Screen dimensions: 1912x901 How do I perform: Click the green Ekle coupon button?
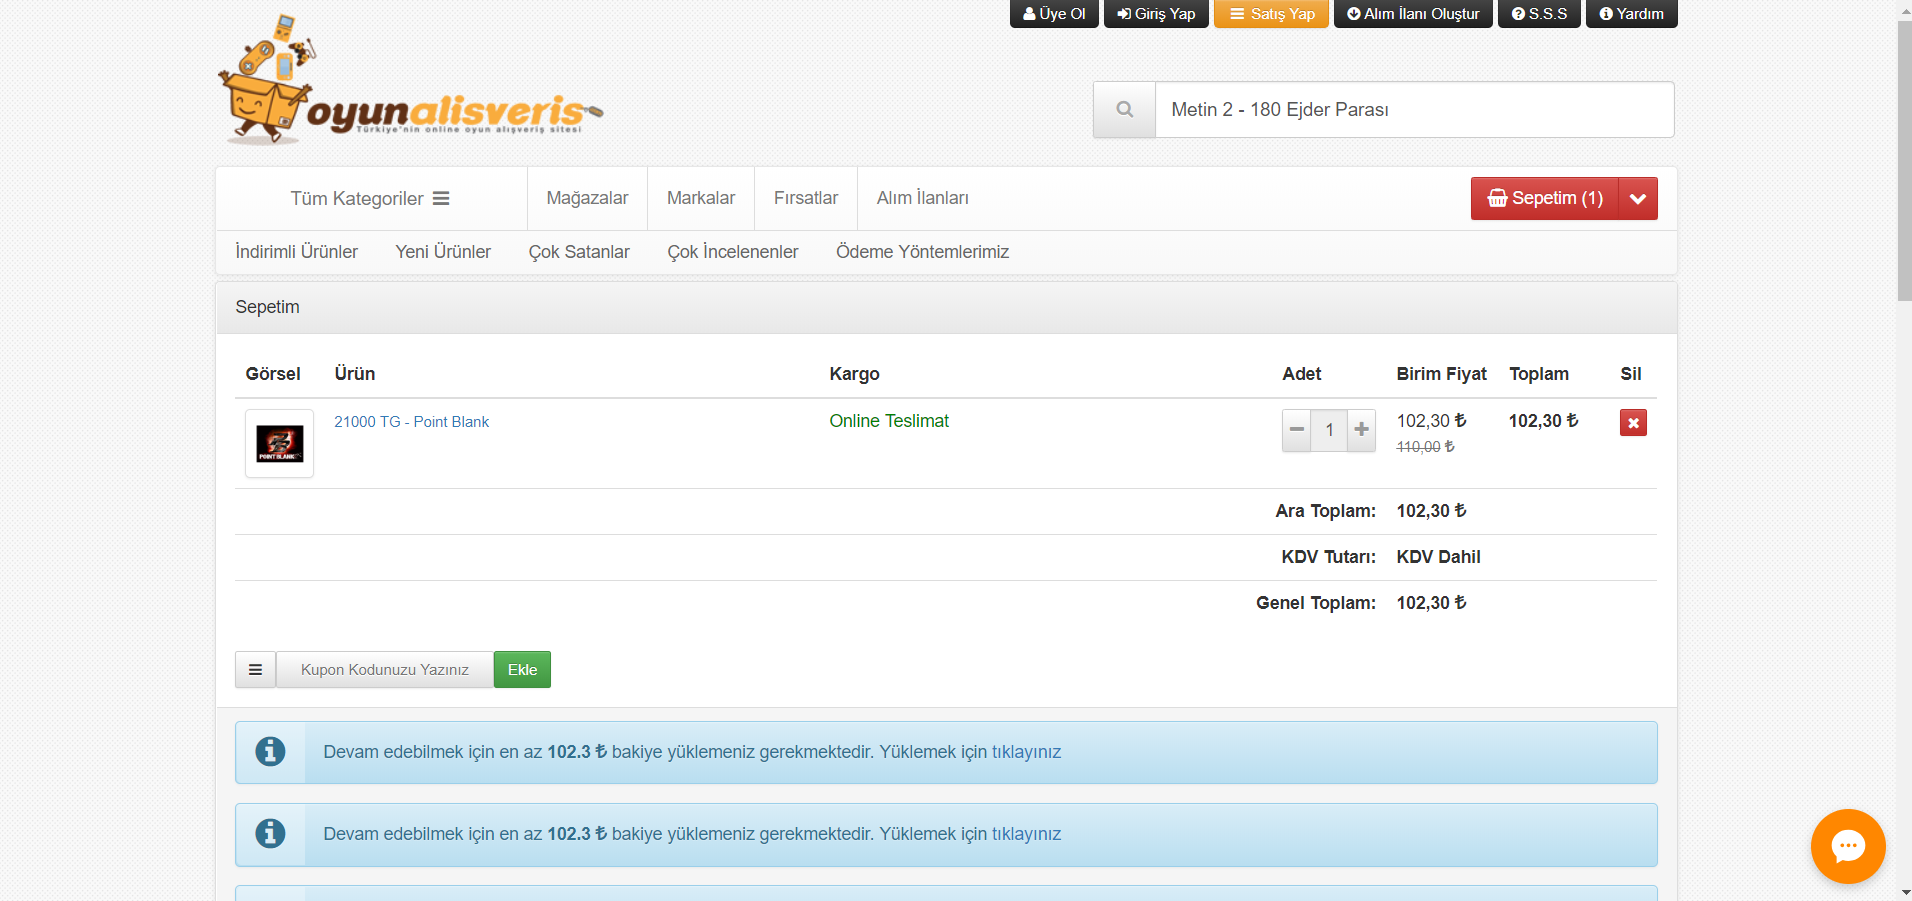click(522, 669)
